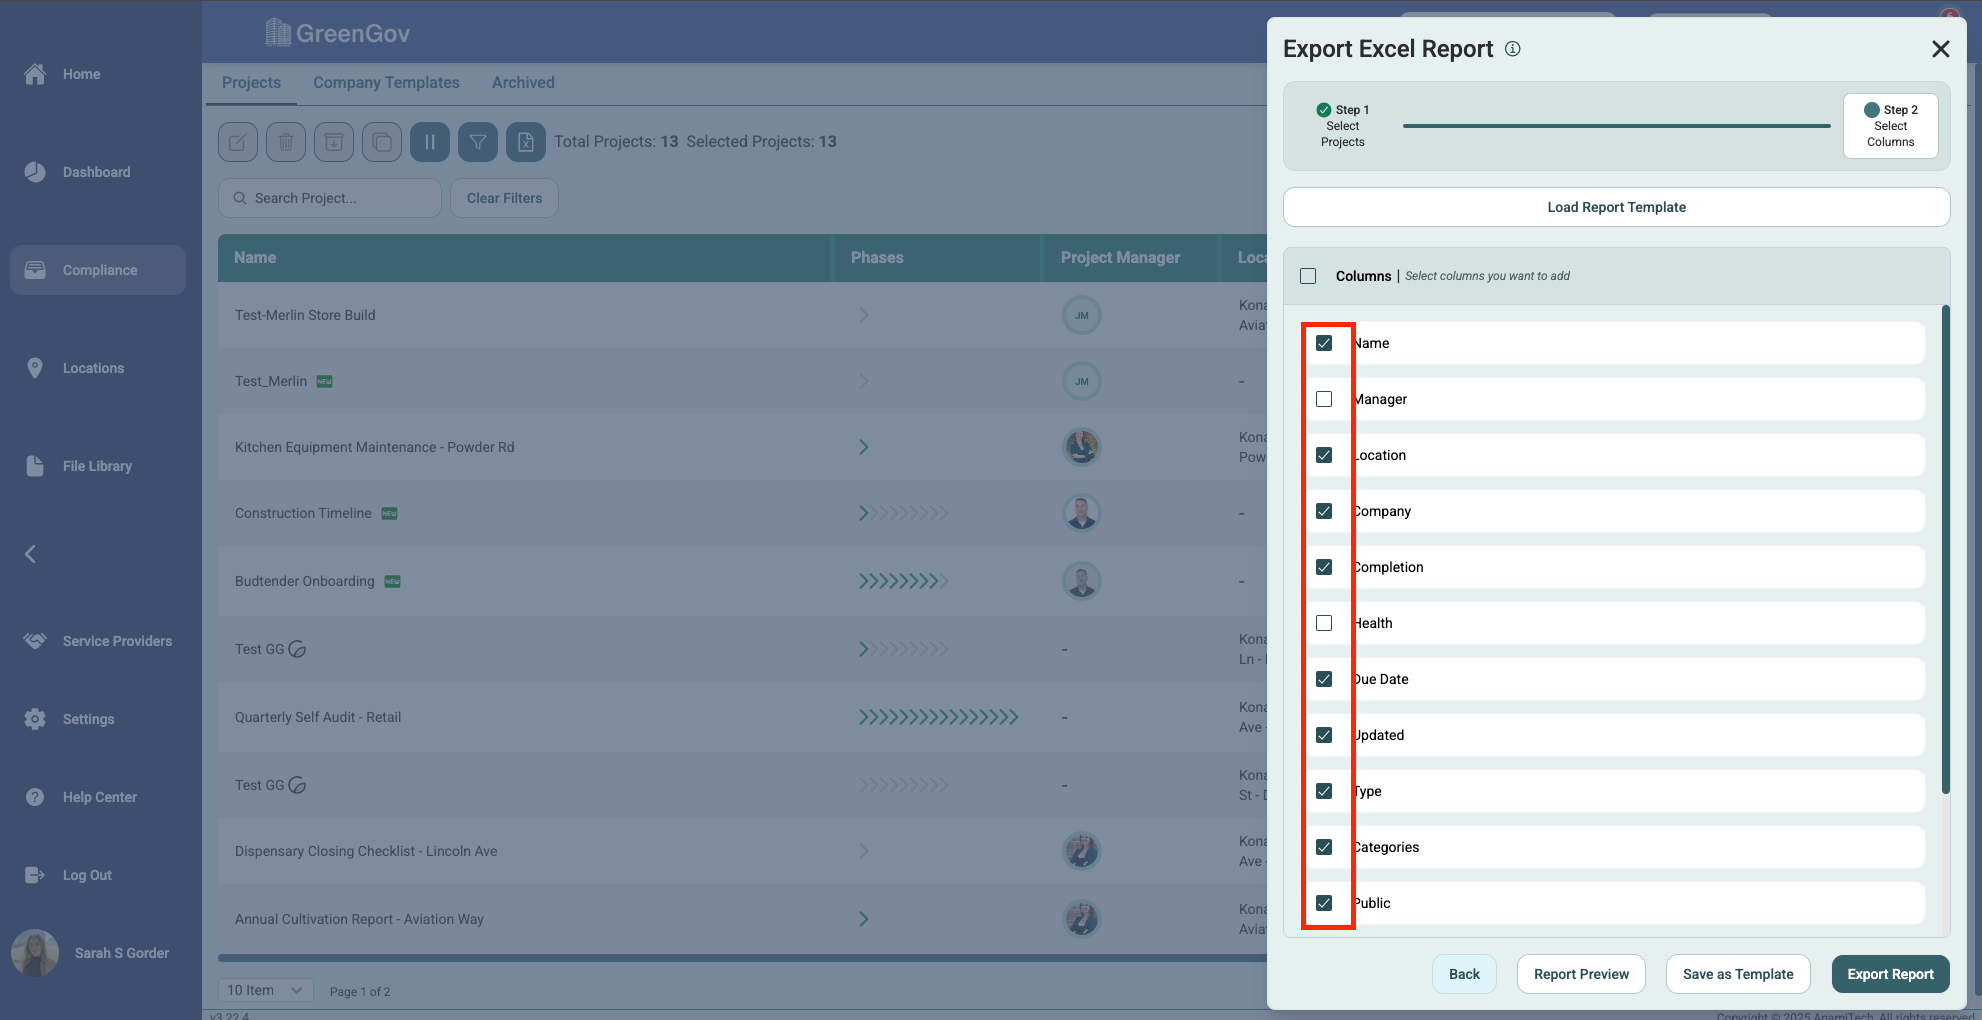Screen dimensions: 1982x1020
Task: Open the filter funnel toolbar icon
Action: tap(478, 142)
